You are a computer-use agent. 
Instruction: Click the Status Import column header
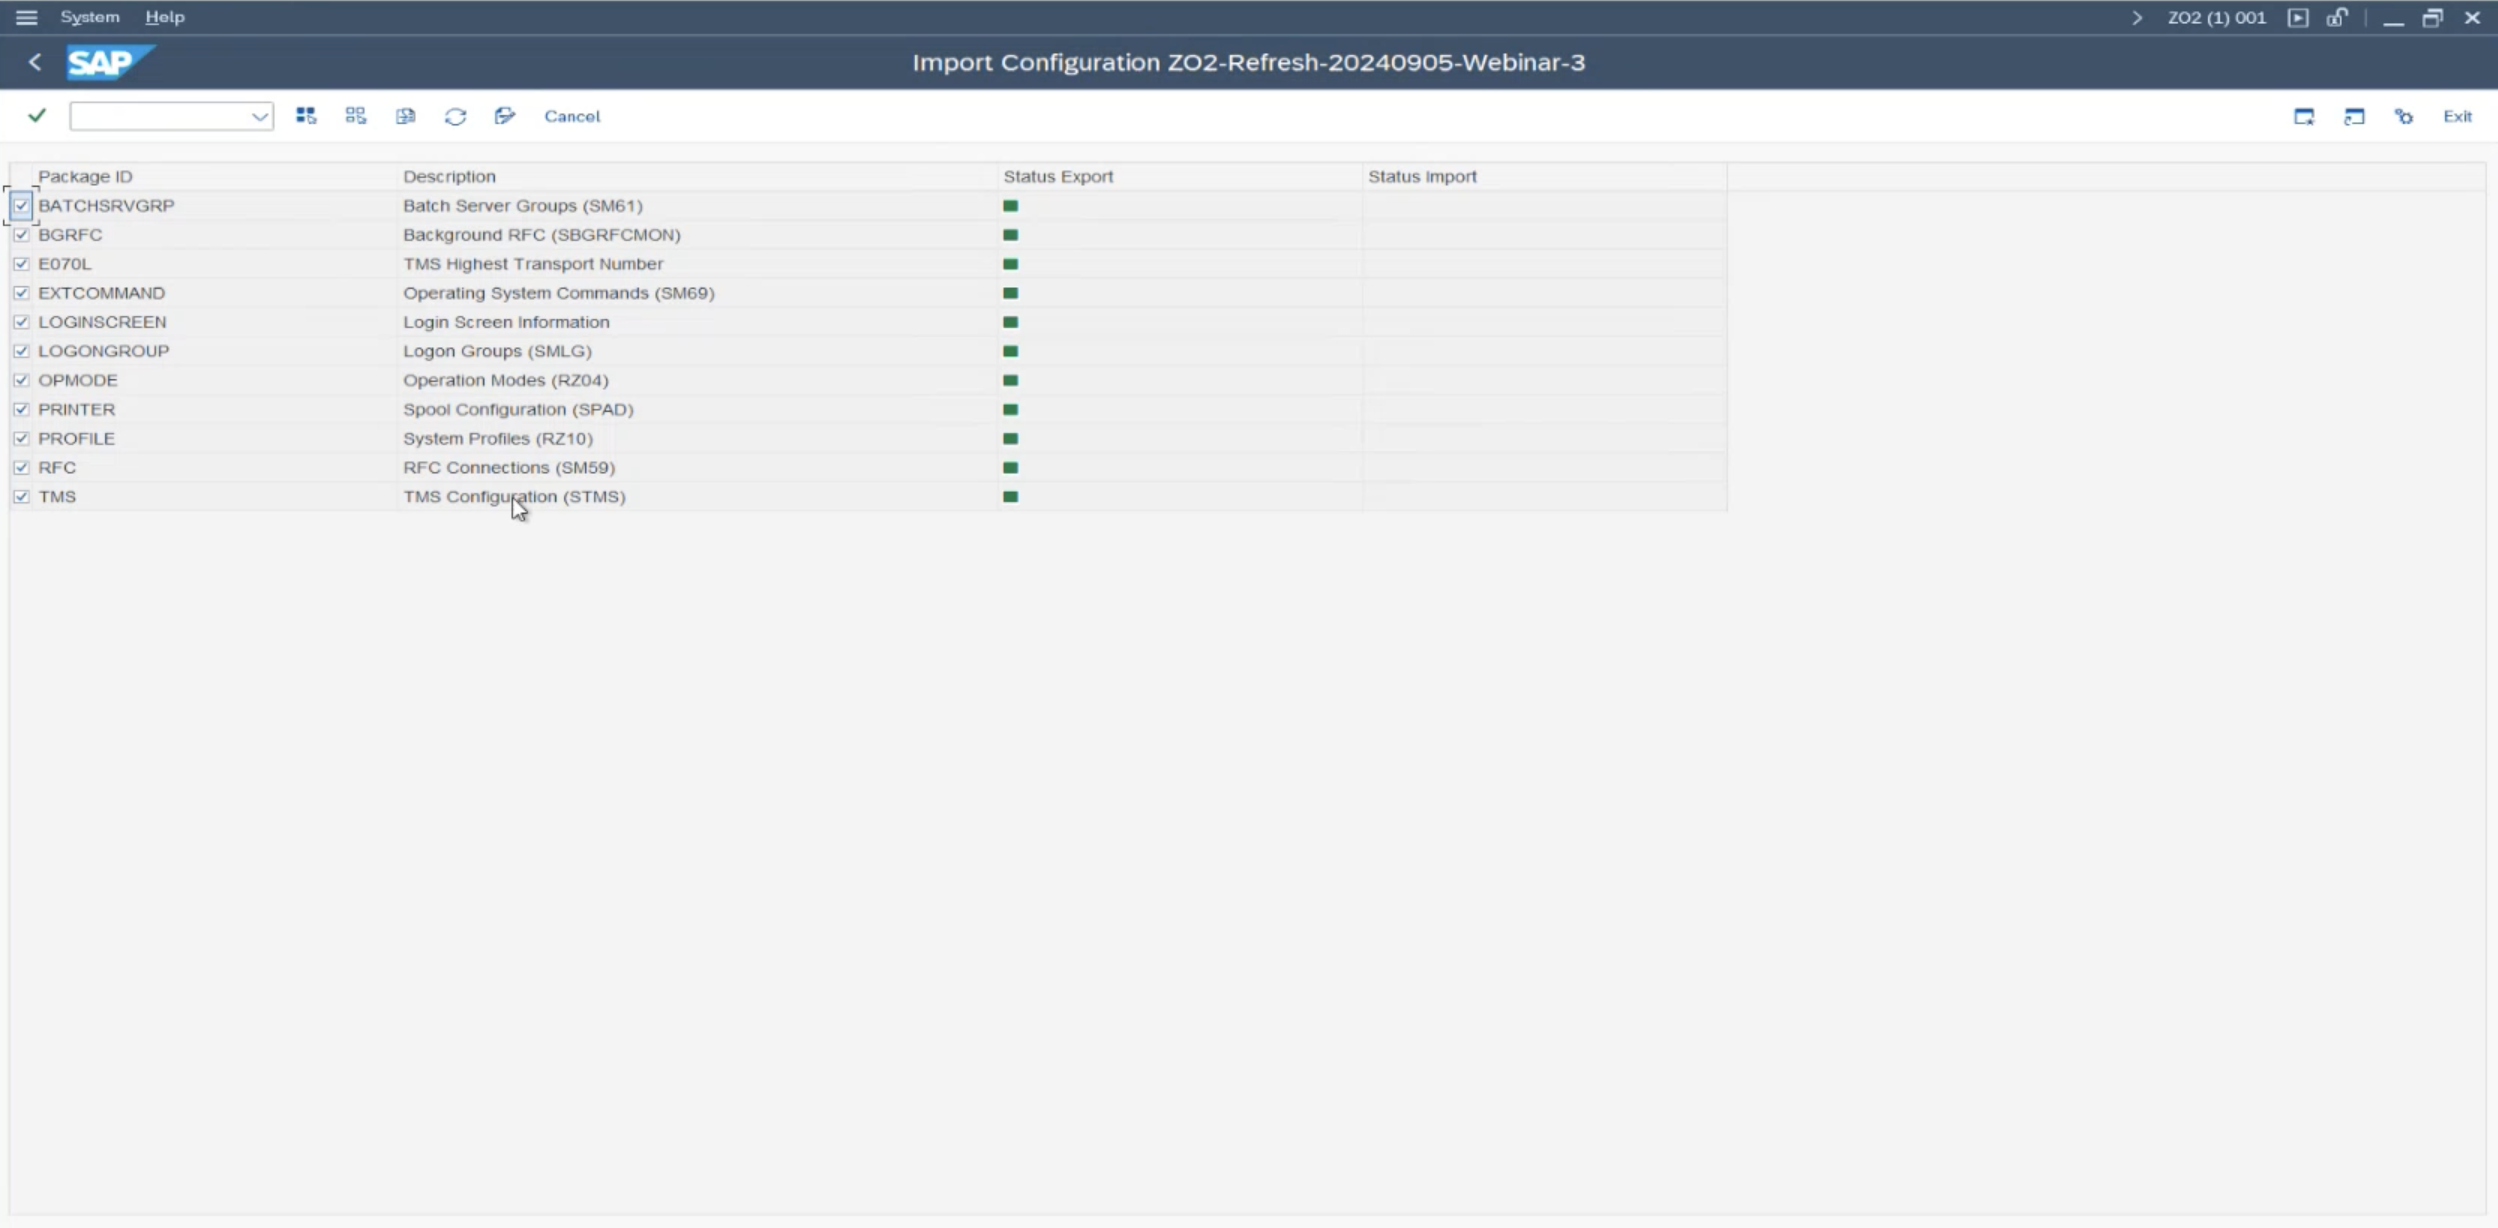(1422, 176)
